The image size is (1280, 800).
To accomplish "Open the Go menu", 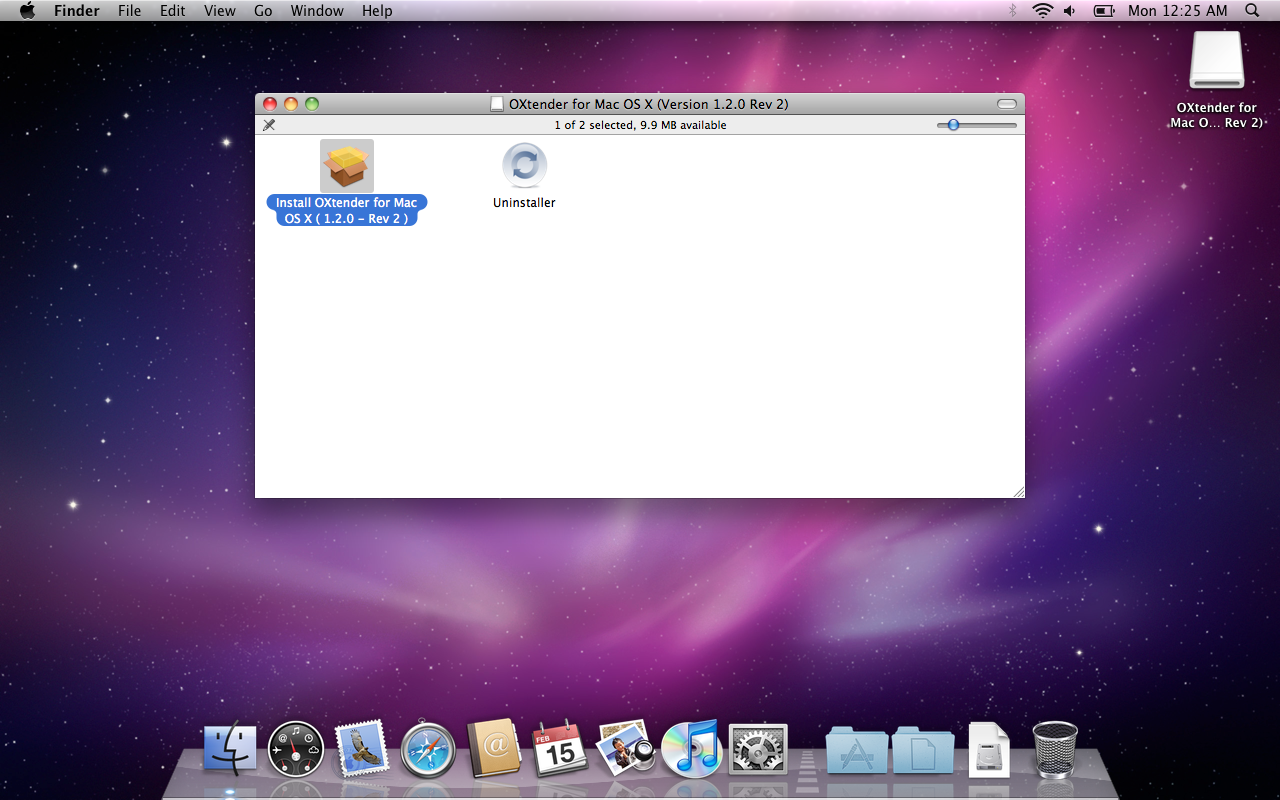I will tap(263, 11).
